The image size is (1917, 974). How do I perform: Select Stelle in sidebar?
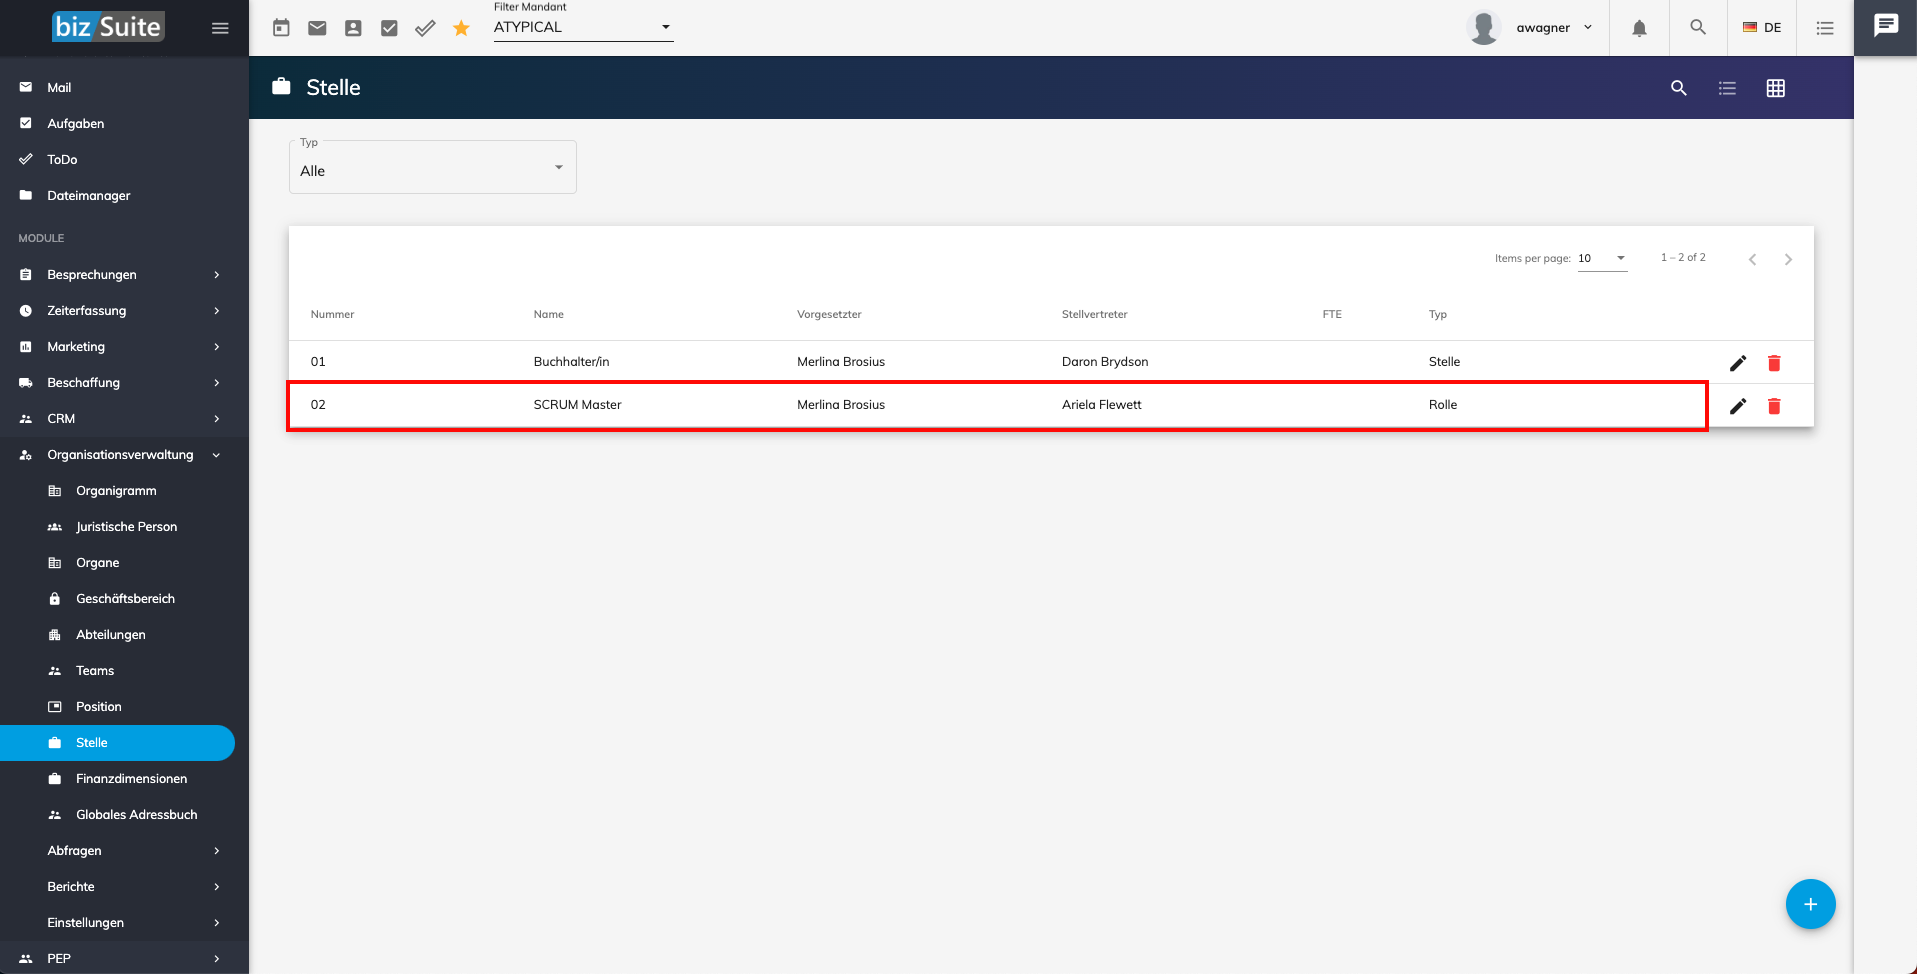tap(117, 743)
